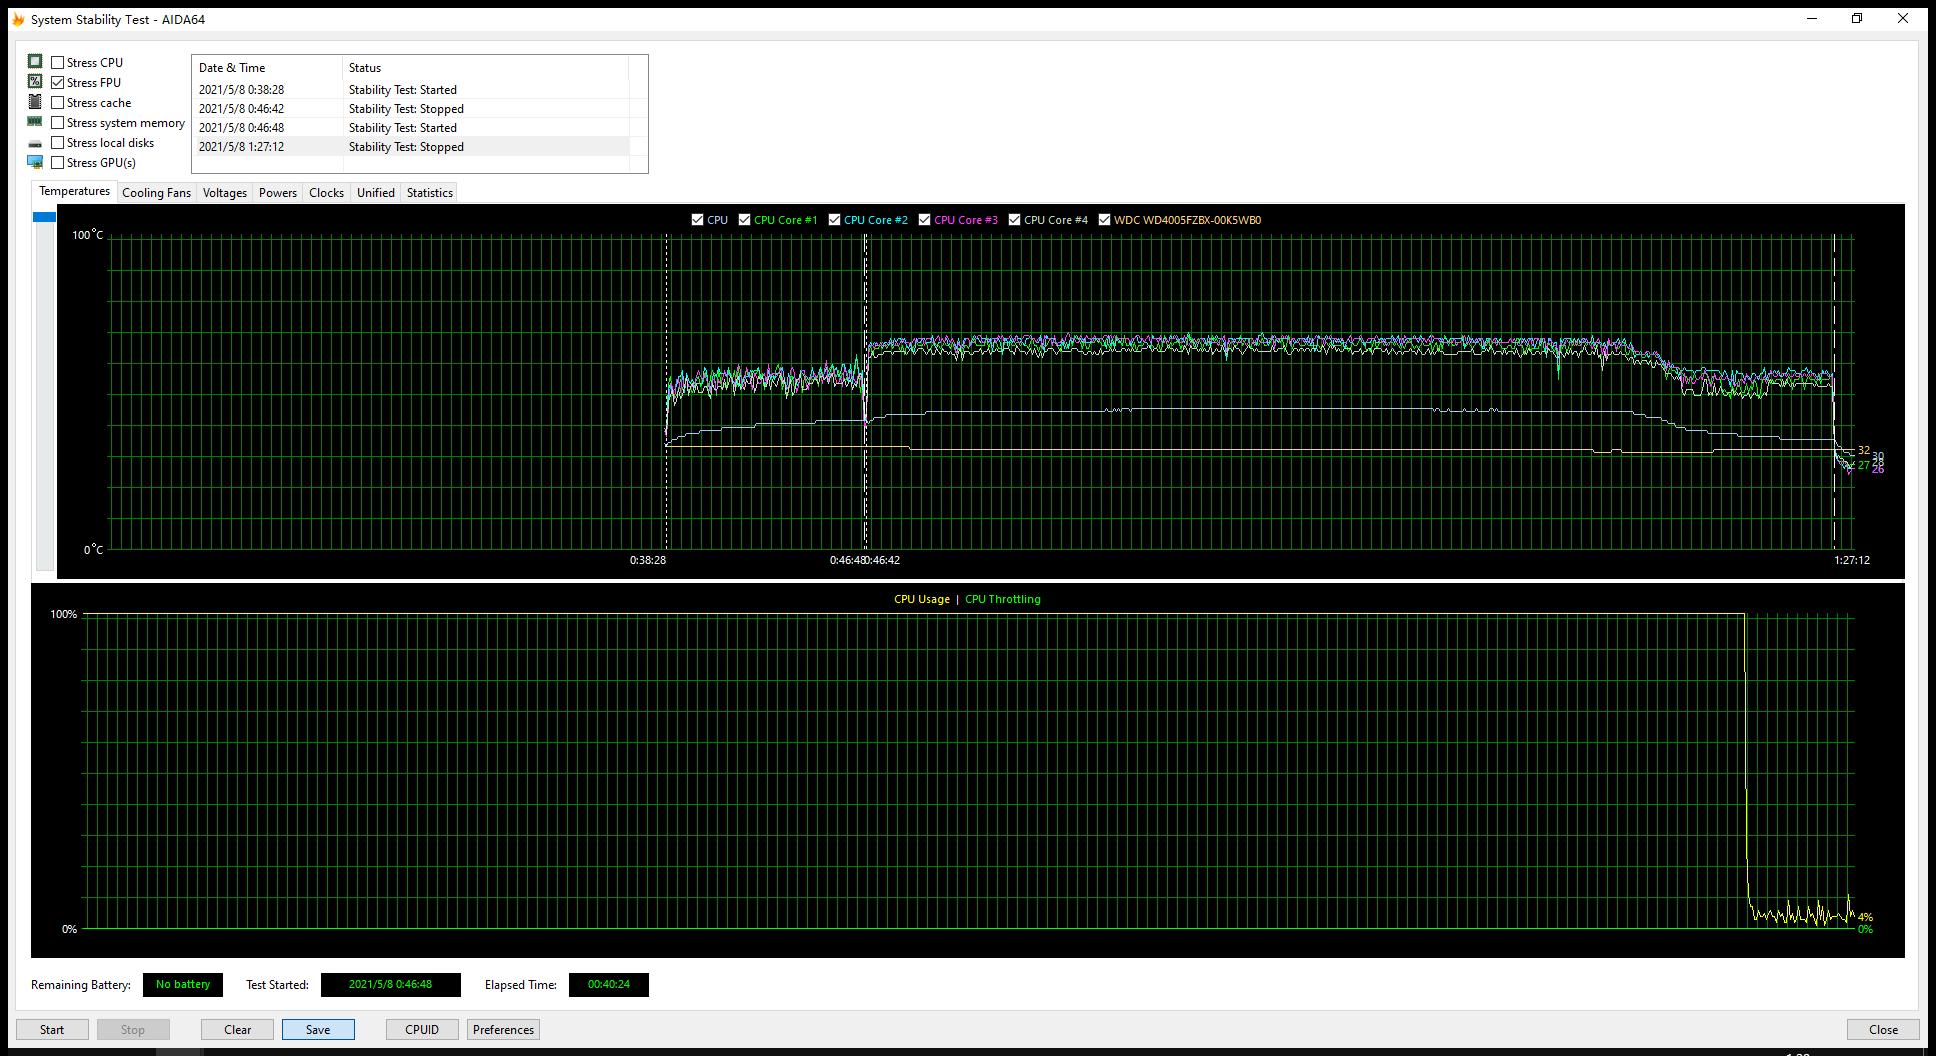This screenshot has width=1936, height=1056.
Task: Switch to the Voltages tab
Action: coord(224,193)
